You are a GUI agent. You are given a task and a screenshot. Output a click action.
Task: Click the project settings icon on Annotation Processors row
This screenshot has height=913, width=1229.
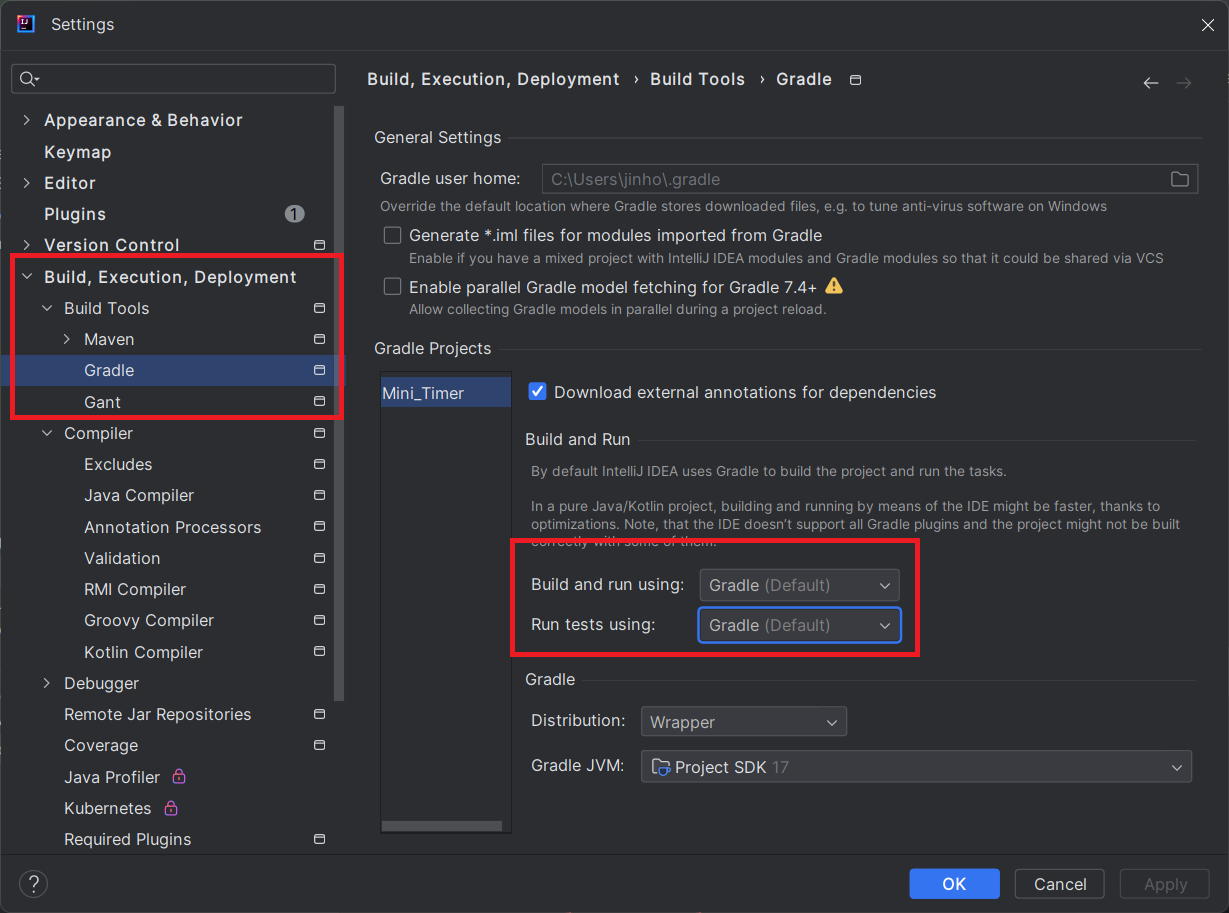(319, 526)
